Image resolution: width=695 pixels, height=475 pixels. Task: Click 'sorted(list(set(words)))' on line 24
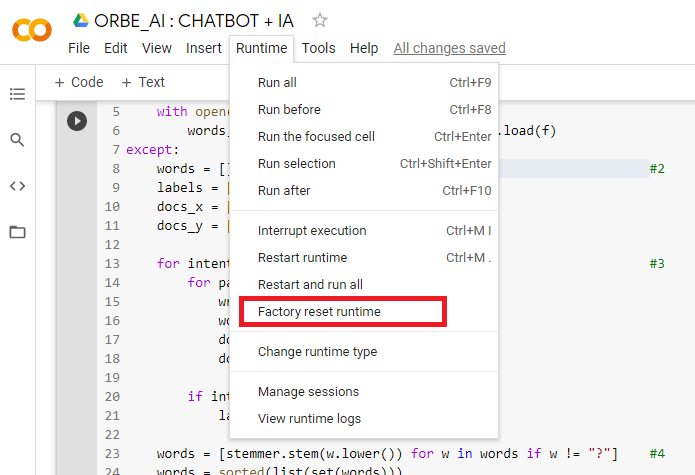(x=310, y=471)
